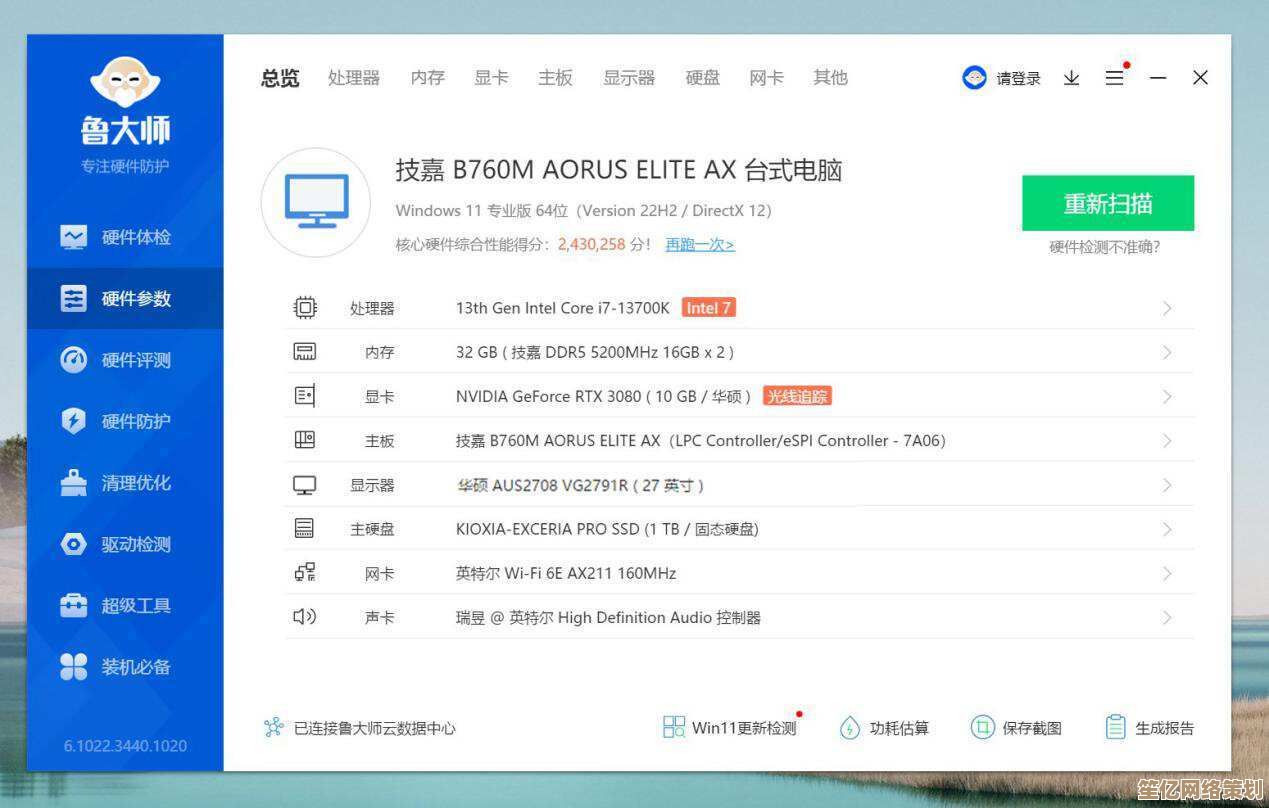Click 请登录 to log in

(1017, 78)
